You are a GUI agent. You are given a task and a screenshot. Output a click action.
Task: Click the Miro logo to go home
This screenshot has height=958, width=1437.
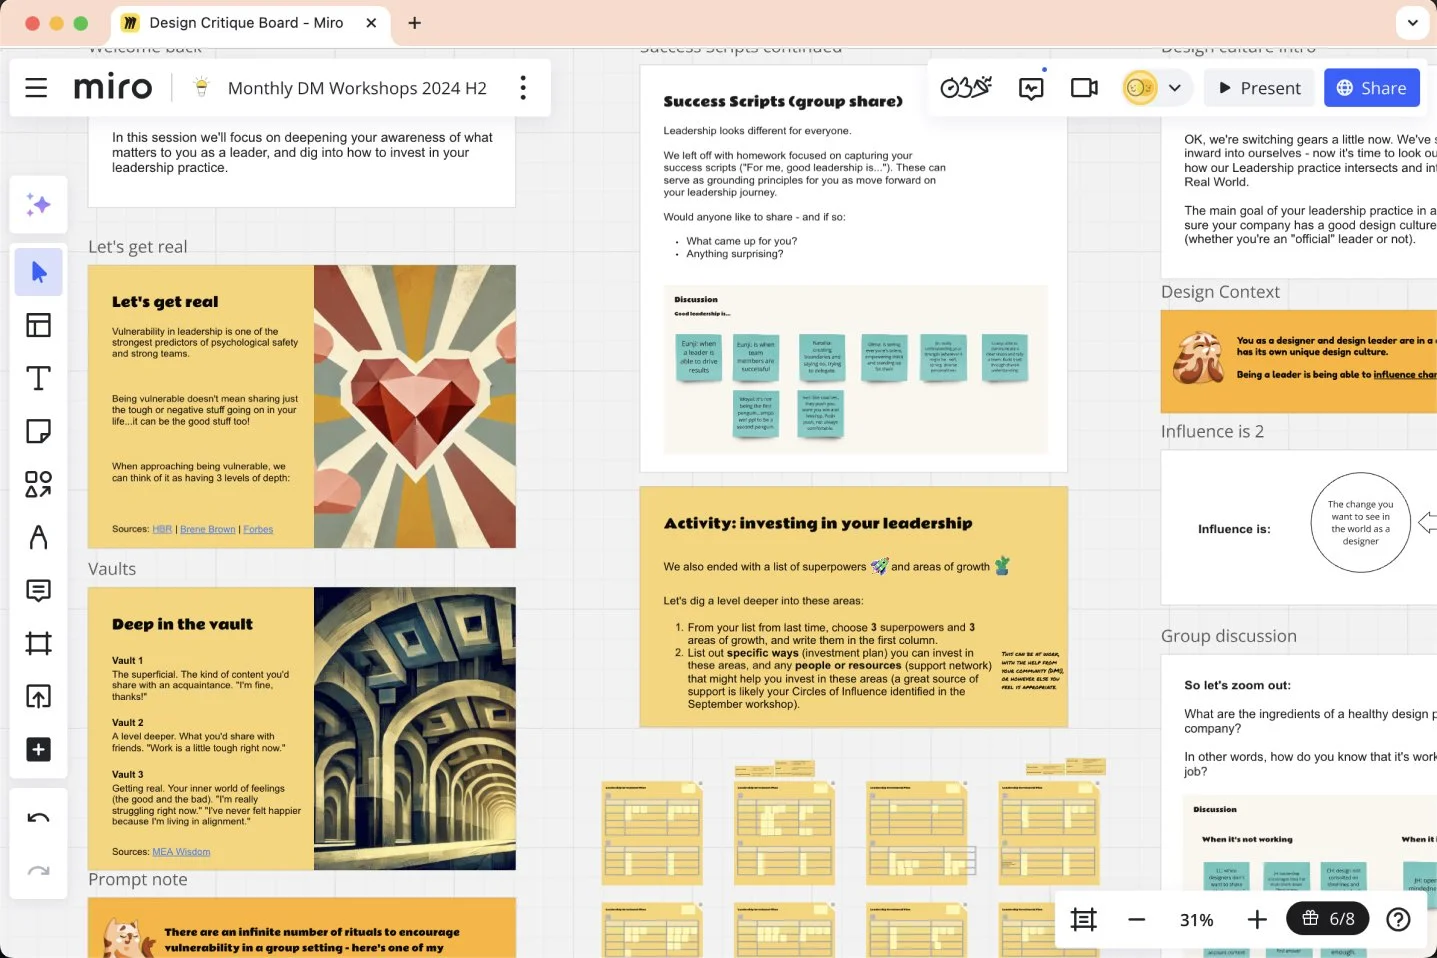pos(113,88)
